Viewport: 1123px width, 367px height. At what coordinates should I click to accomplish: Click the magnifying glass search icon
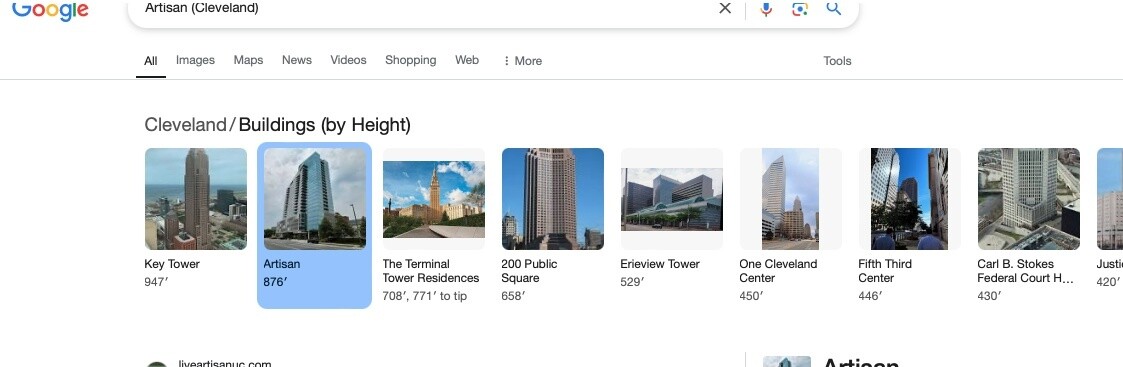[833, 8]
